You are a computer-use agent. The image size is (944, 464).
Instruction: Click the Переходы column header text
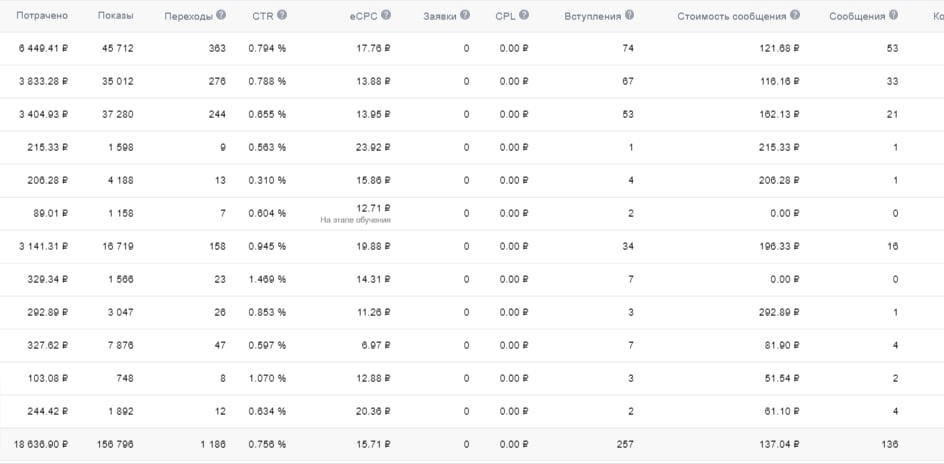tap(188, 16)
